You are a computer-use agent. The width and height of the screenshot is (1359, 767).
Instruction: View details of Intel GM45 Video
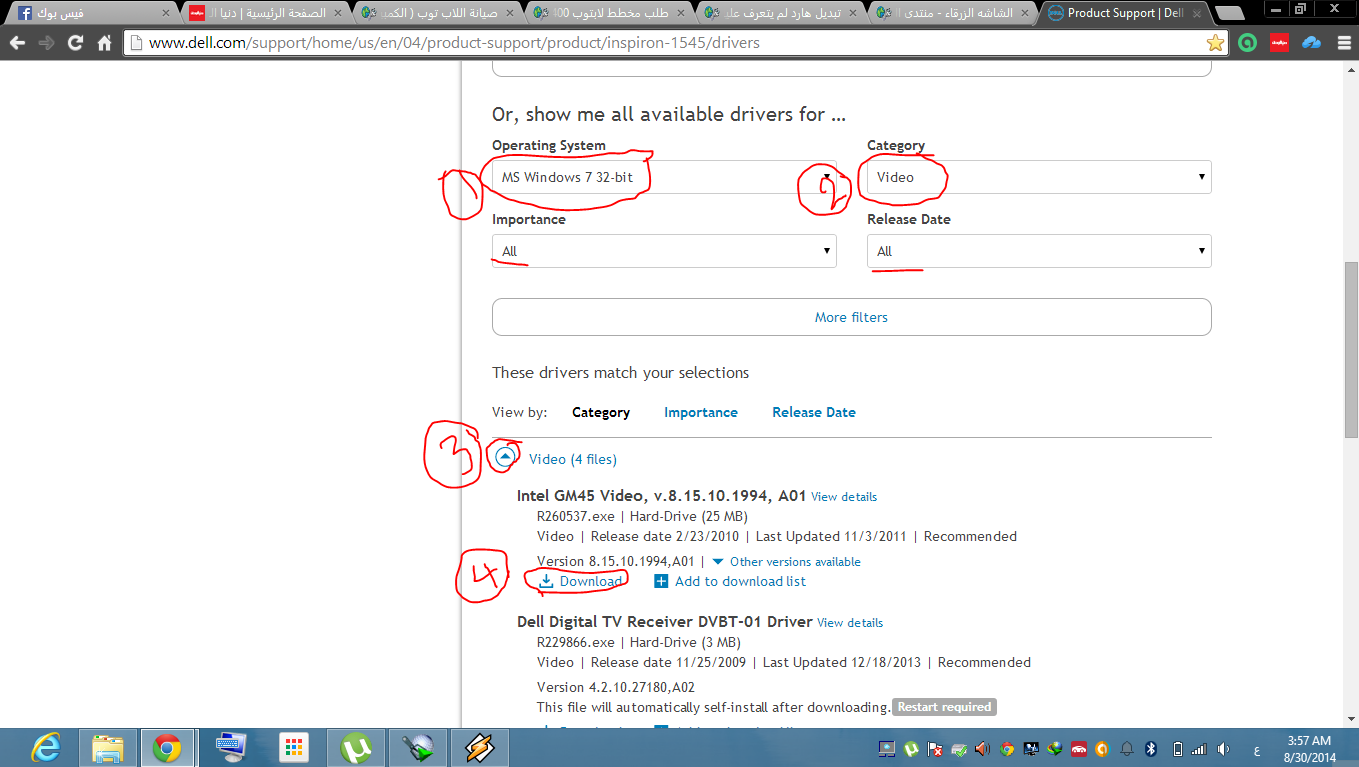(844, 497)
